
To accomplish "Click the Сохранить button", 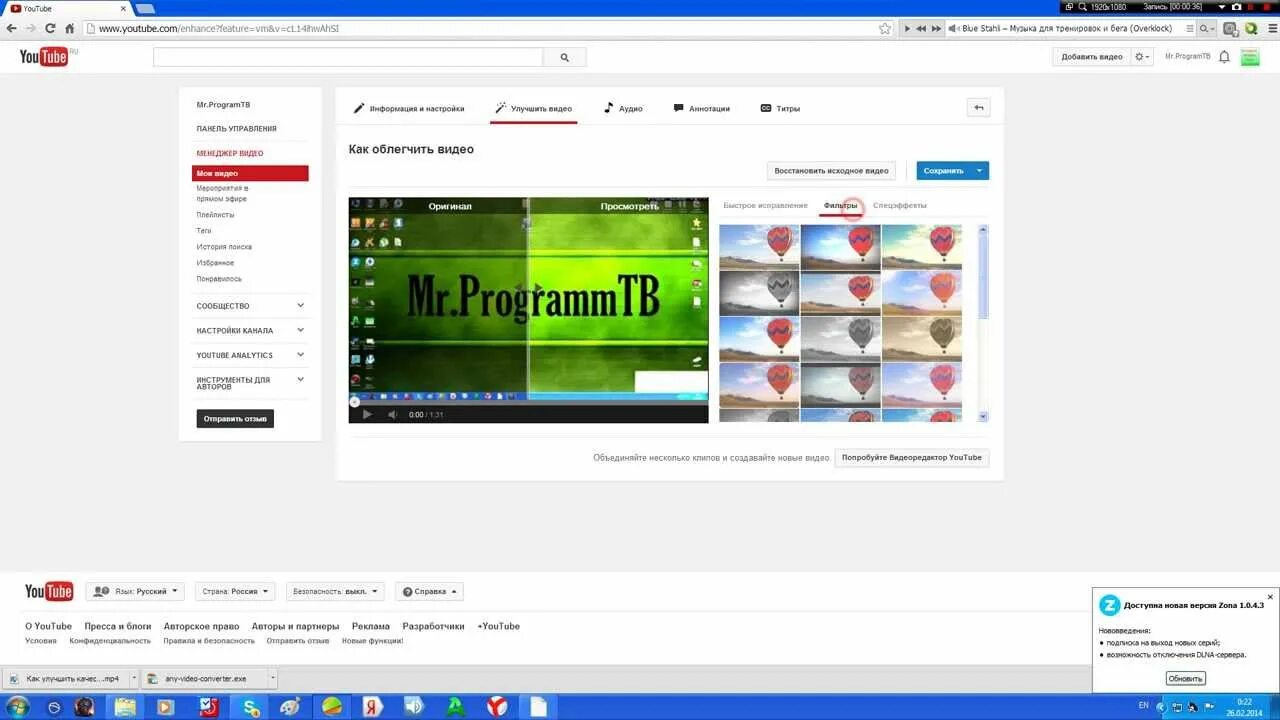I will (944, 171).
